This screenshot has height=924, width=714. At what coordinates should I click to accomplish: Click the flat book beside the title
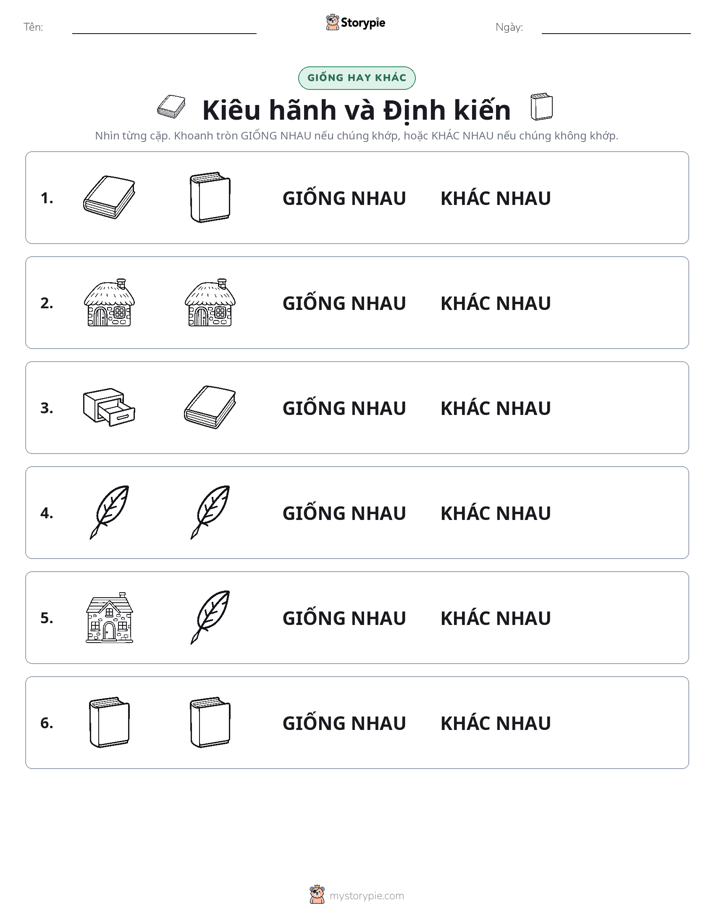[x=171, y=107]
